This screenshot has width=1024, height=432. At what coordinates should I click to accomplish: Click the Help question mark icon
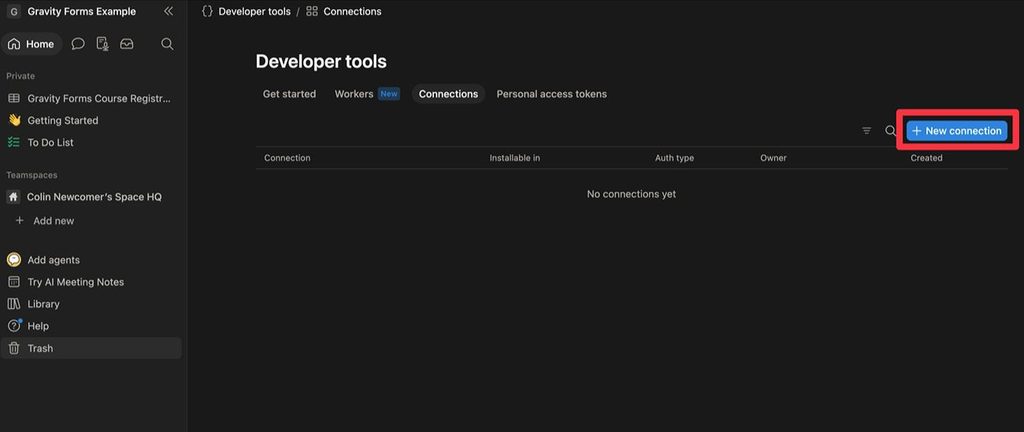click(14, 326)
